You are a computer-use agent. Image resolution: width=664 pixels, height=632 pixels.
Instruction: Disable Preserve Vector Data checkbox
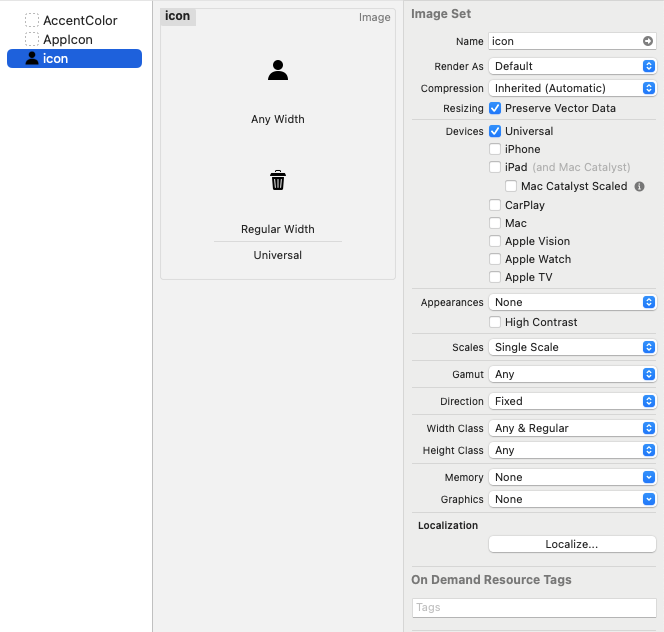pos(495,108)
